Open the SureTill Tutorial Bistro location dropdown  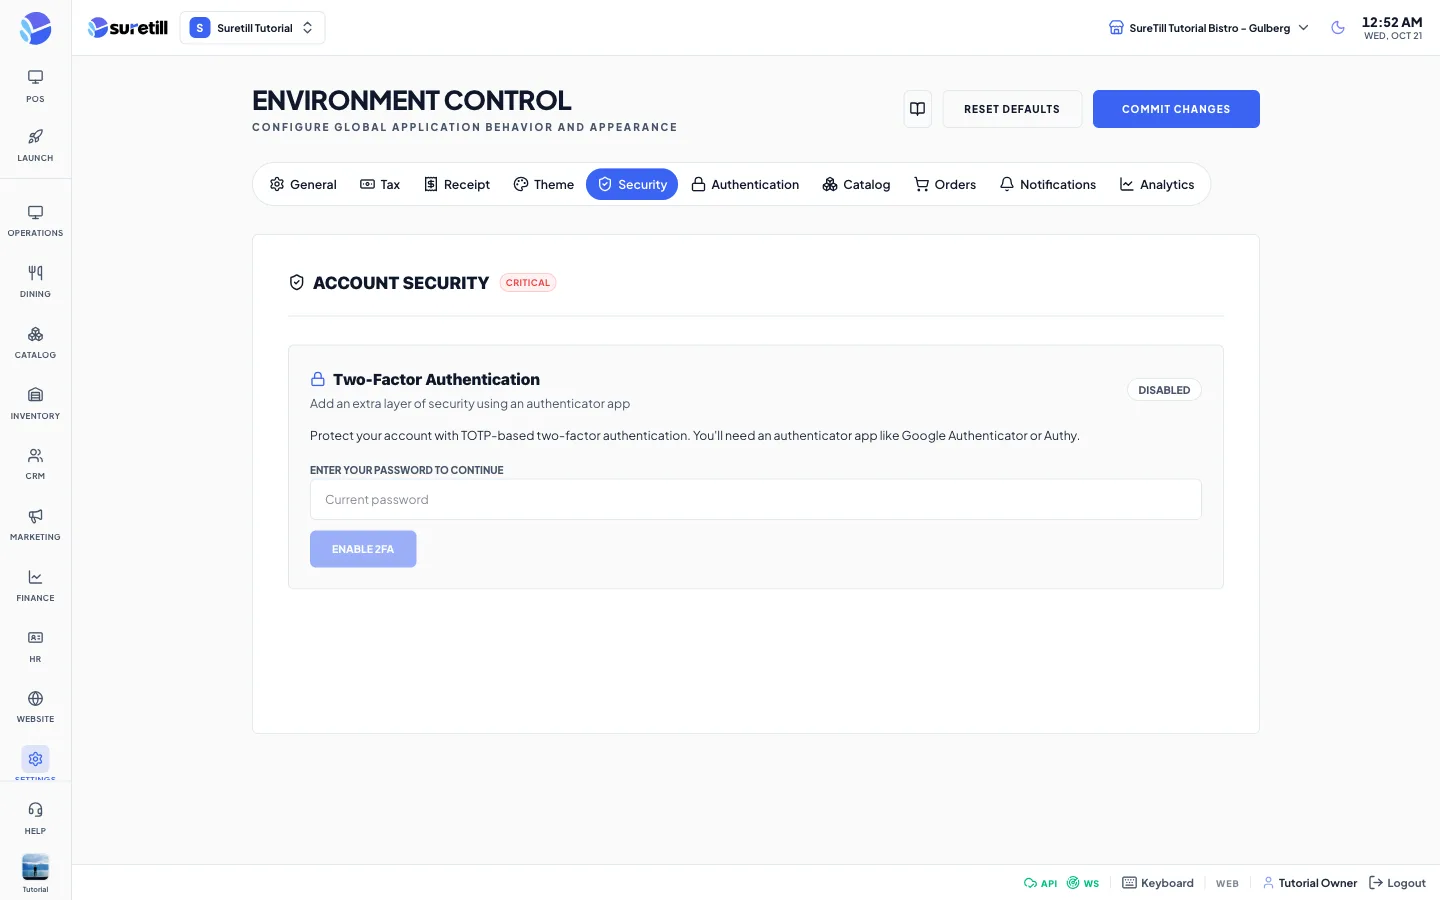pos(1208,28)
